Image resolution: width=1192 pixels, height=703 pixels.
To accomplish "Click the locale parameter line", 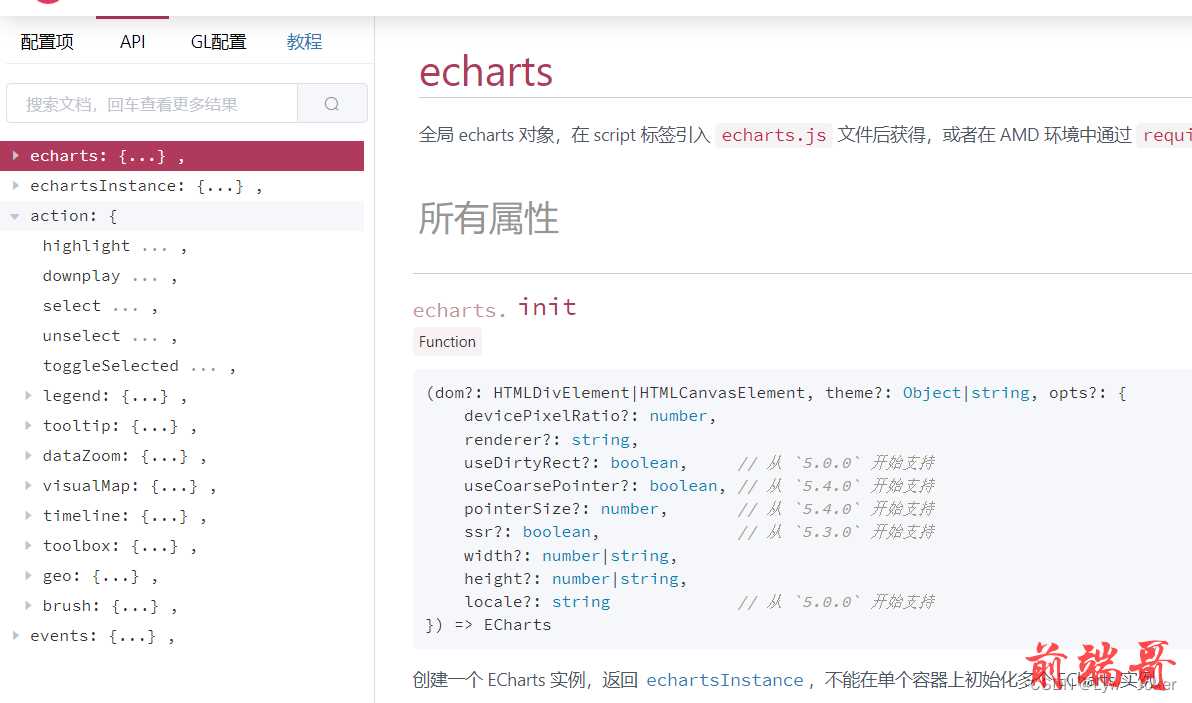I will click(699, 602).
